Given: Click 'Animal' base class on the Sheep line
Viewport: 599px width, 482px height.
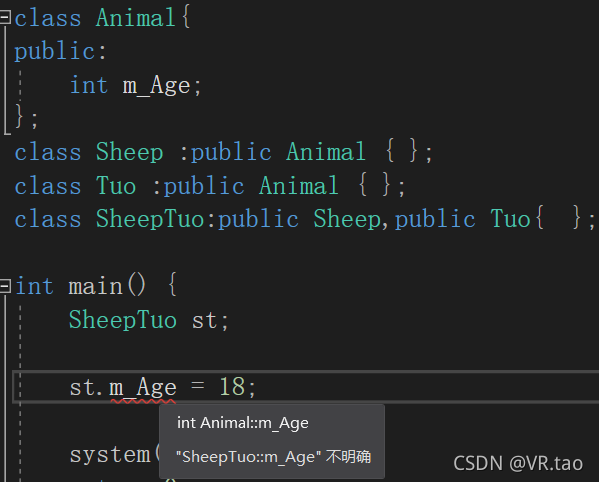Looking at the screenshot, I should point(326,152).
